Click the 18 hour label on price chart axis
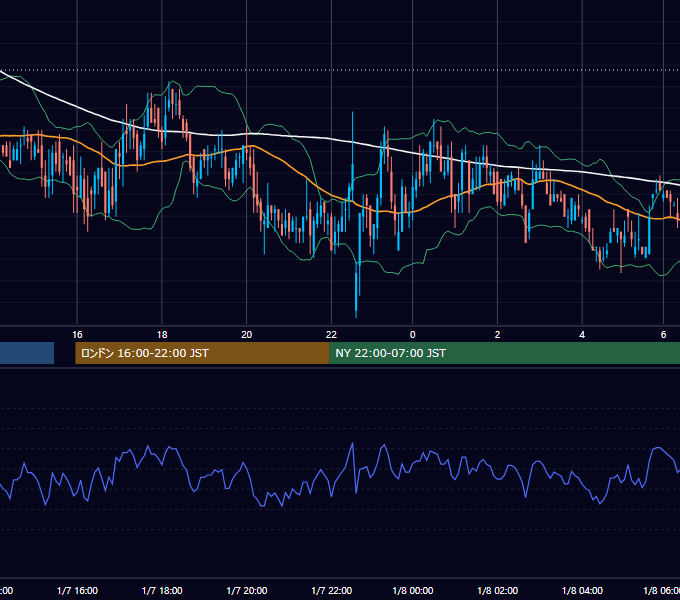 coord(162,335)
